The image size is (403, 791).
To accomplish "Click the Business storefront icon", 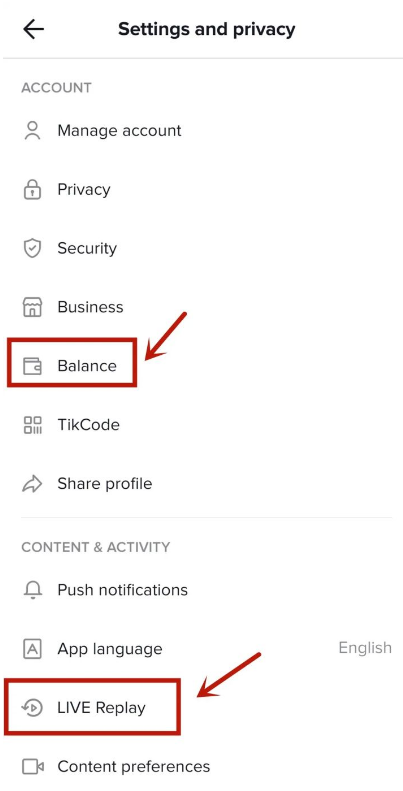I will [x=33, y=307].
